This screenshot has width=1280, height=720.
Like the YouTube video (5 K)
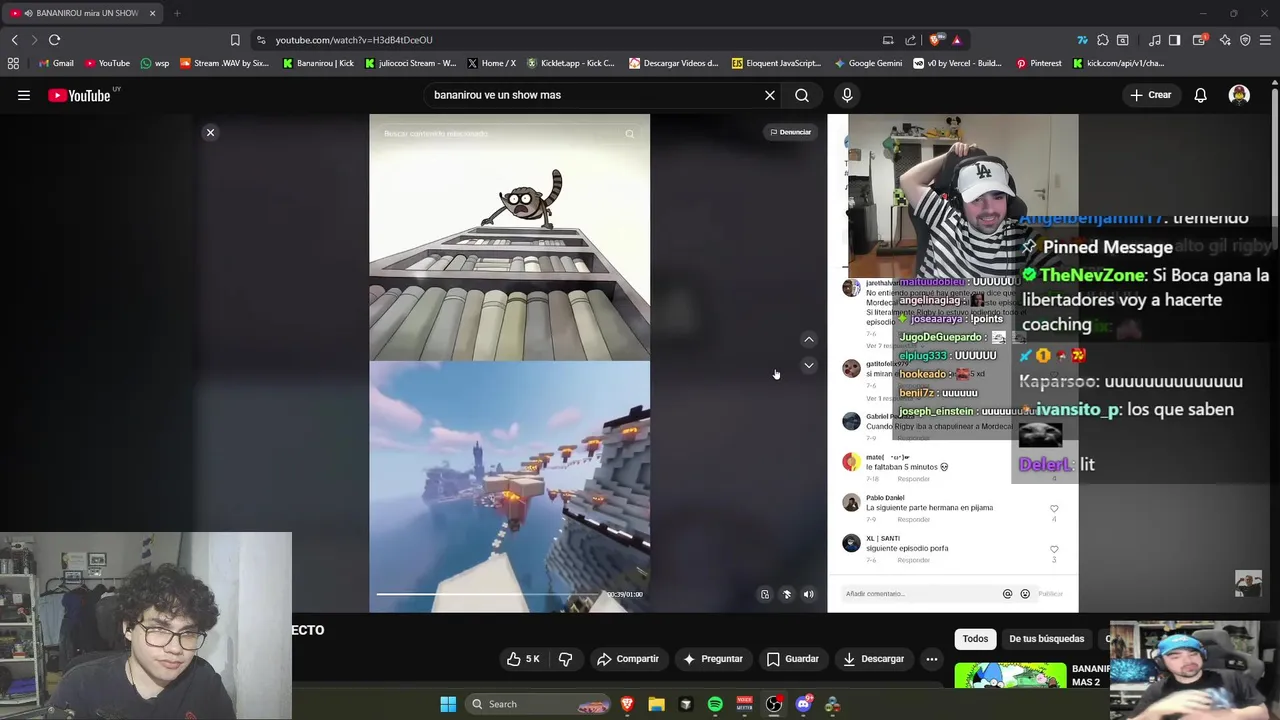tap(523, 659)
